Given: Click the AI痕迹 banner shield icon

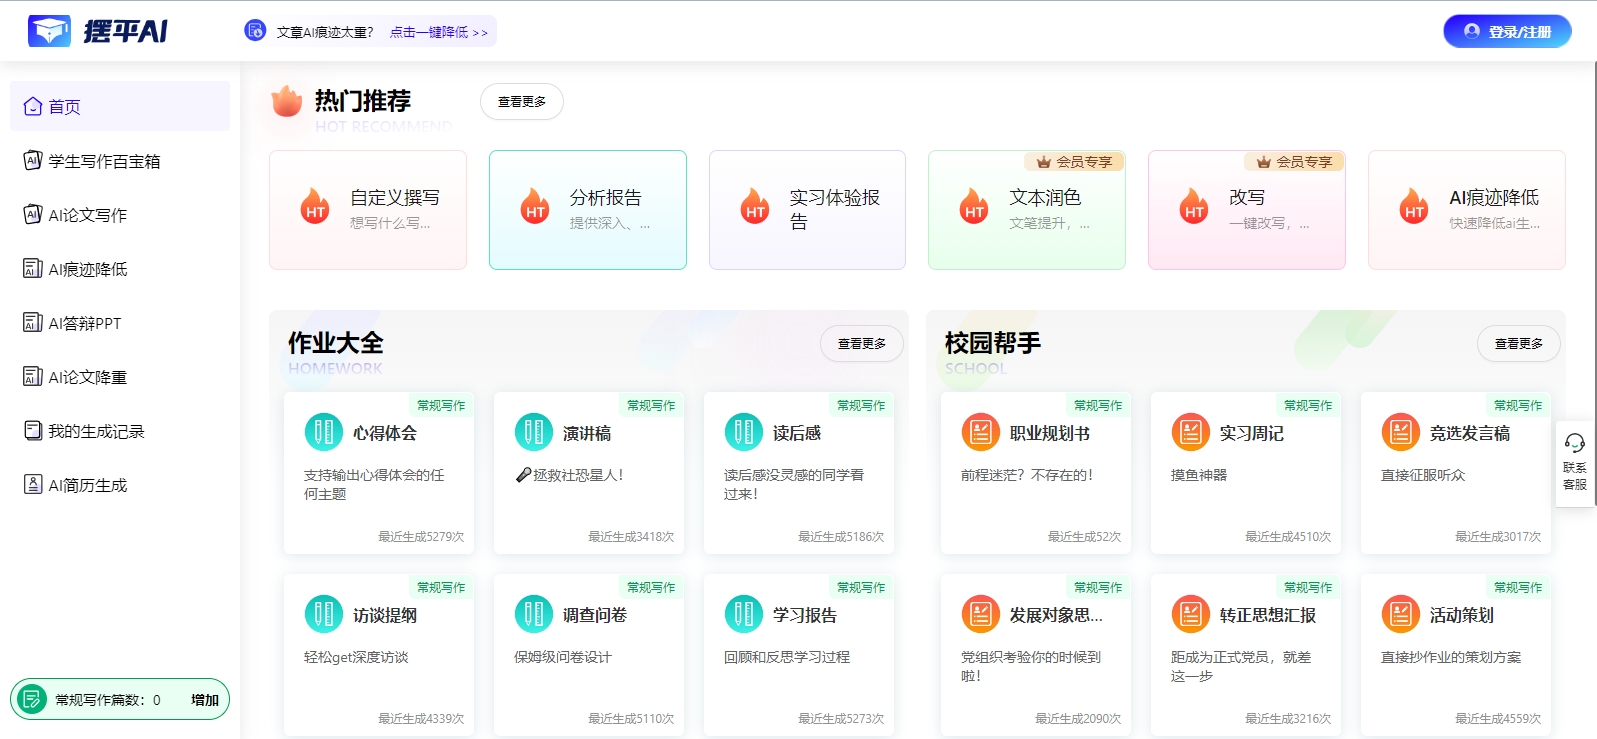Looking at the screenshot, I should click(x=256, y=31).
